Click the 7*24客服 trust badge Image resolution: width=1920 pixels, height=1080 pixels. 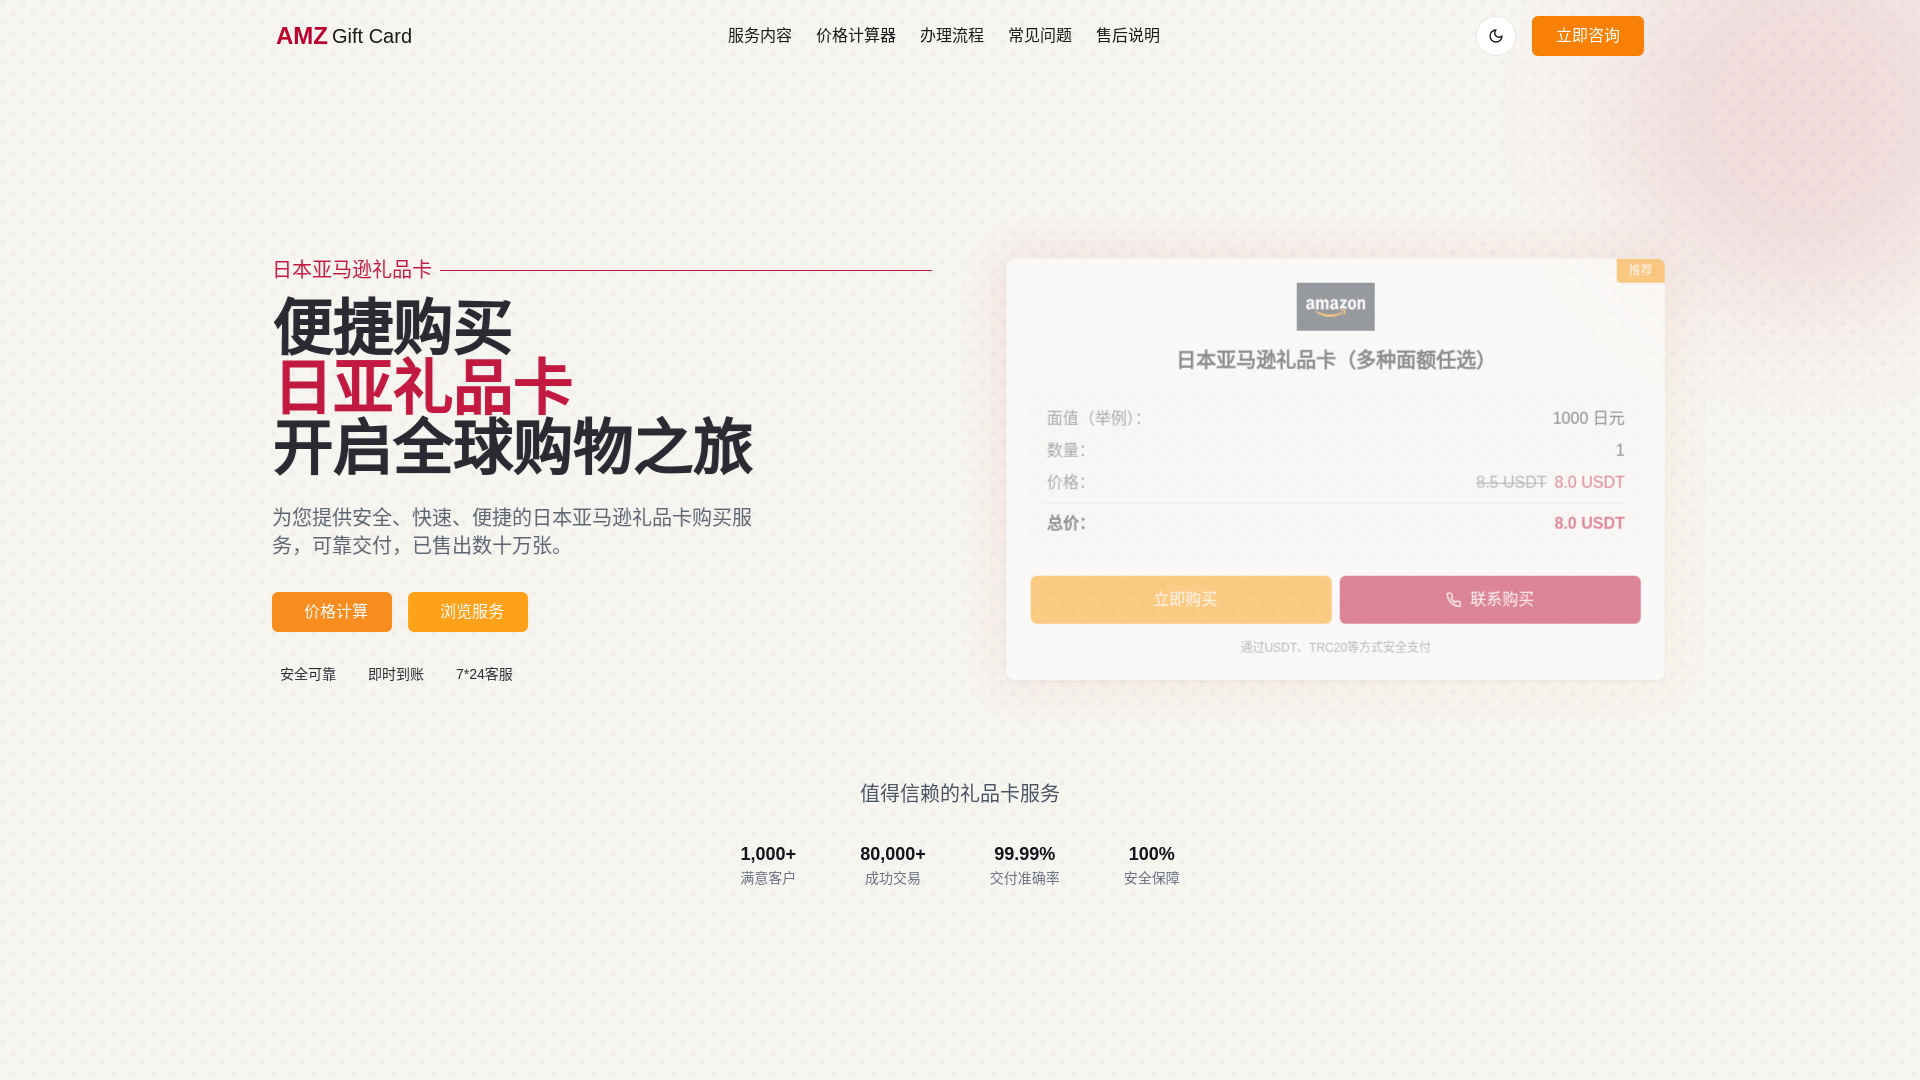(484, 674)
